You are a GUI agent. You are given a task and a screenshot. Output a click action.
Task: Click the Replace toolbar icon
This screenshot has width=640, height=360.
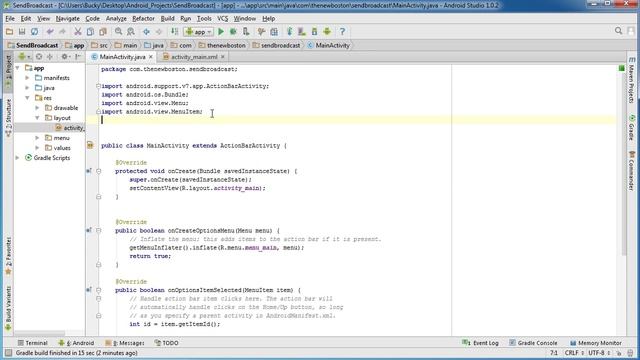(131, 31)
